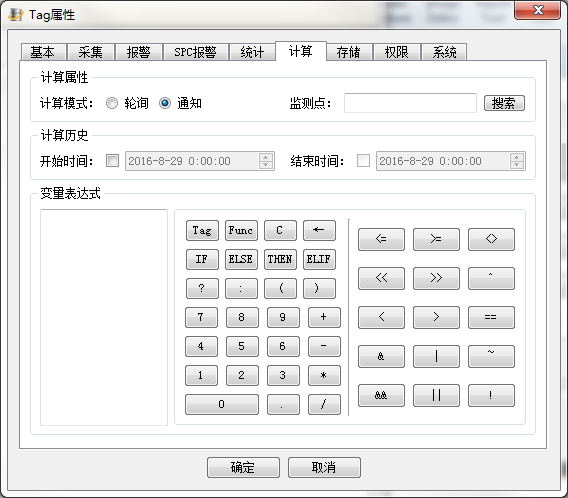The width and height of the screenshot is (568, 498).
Task: Click digit 7 on the keypad
Action: (201, 317)
